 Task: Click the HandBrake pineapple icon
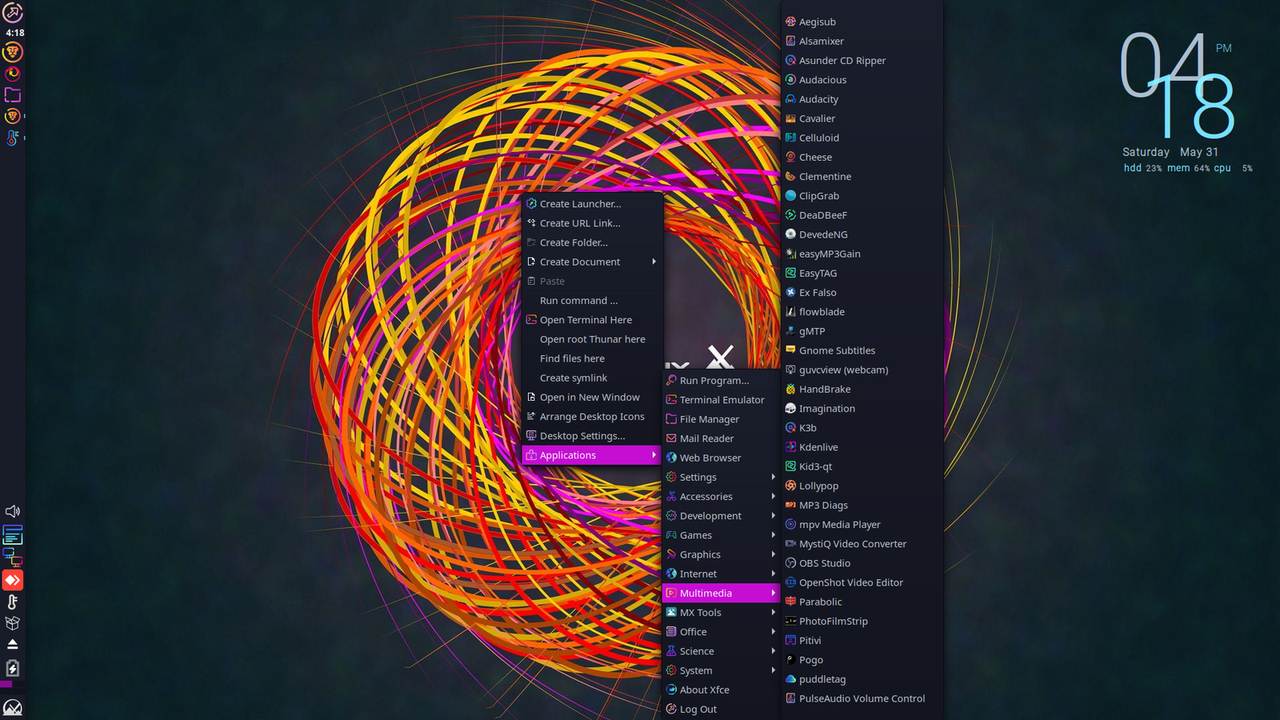pos(790,389)
